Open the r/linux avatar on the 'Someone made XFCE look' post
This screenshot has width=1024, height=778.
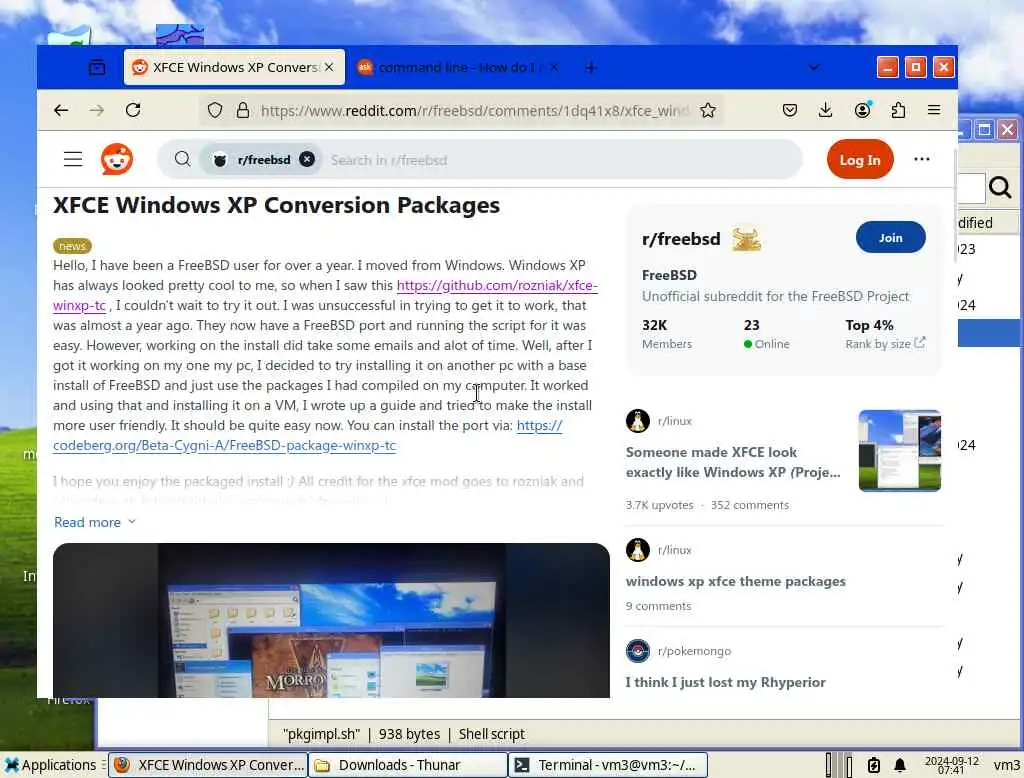click(x=637, y=421)
